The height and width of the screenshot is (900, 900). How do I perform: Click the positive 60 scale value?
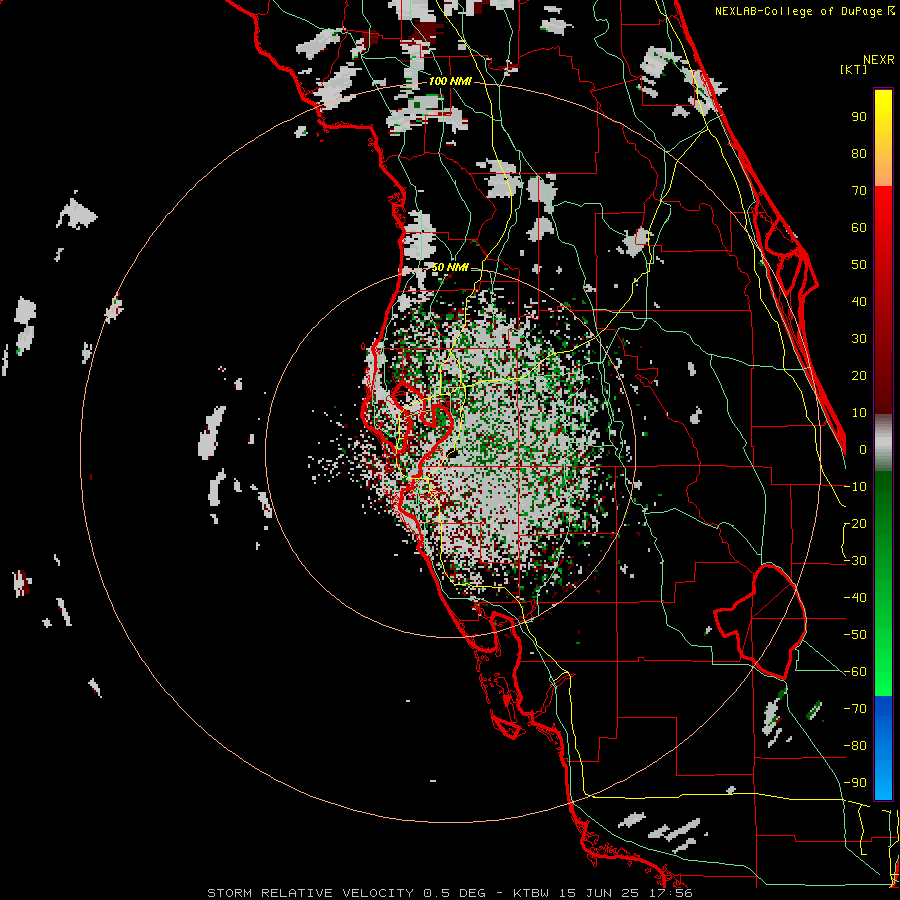859,228
